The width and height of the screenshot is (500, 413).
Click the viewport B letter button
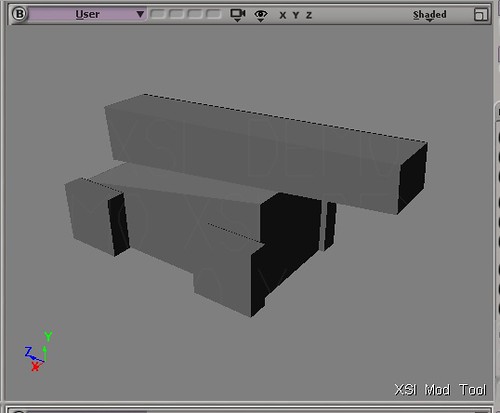[x=19, y=14]
